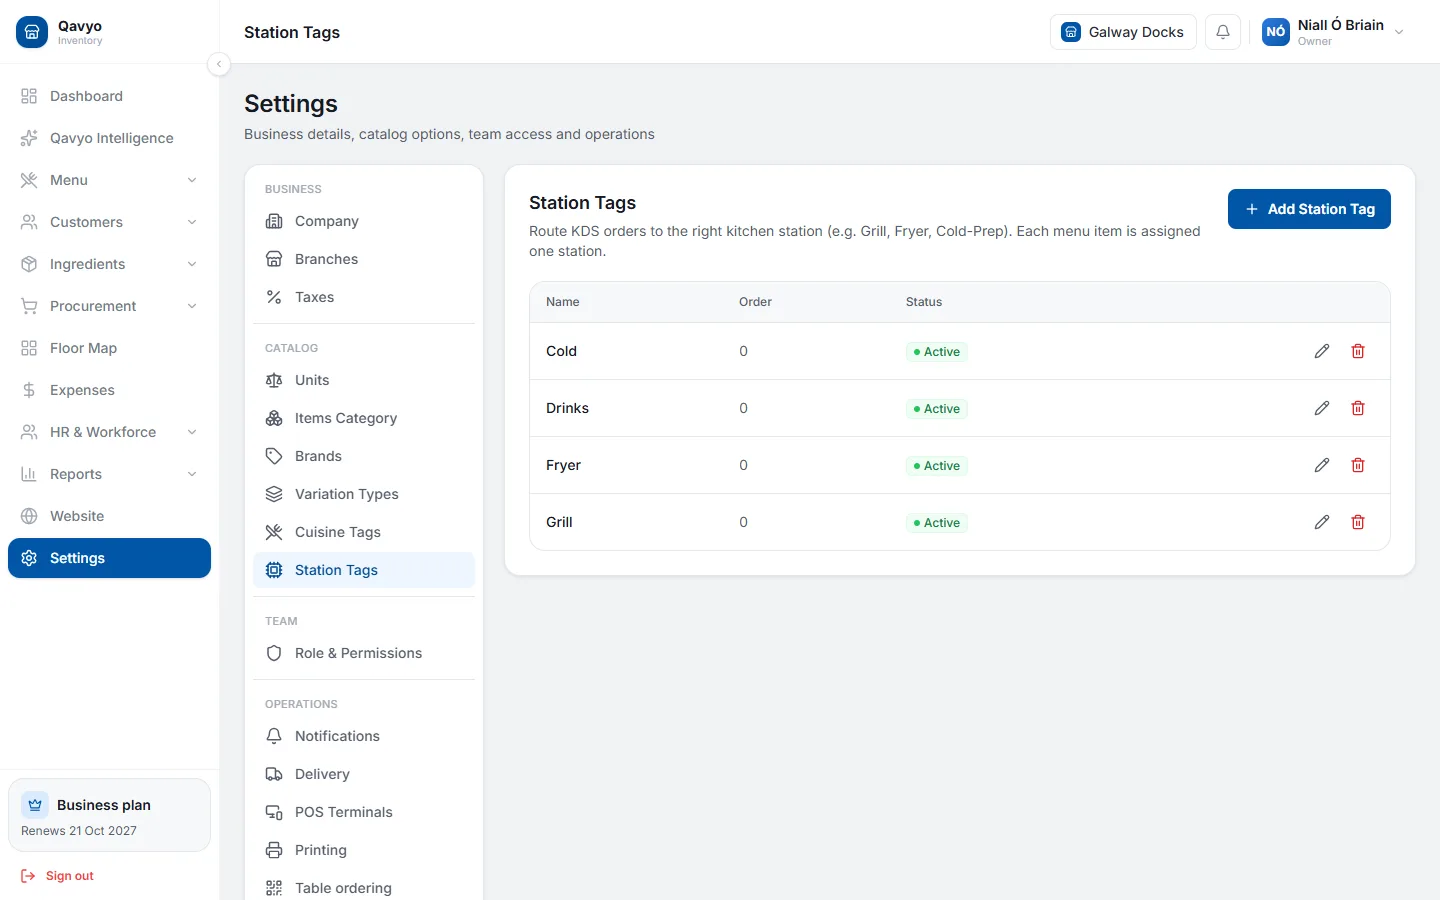Edit the Cold station tag
The height and width of the screenshot is (900, 1440).
1322,351
